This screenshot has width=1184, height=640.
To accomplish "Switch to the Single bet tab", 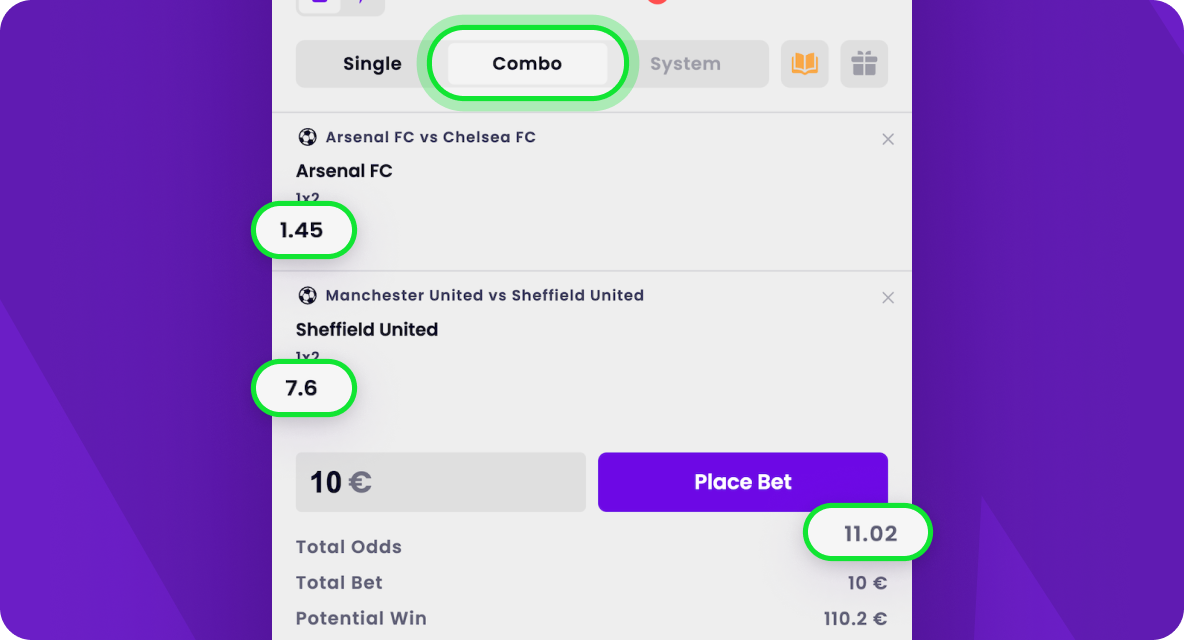I will point(372,64).
